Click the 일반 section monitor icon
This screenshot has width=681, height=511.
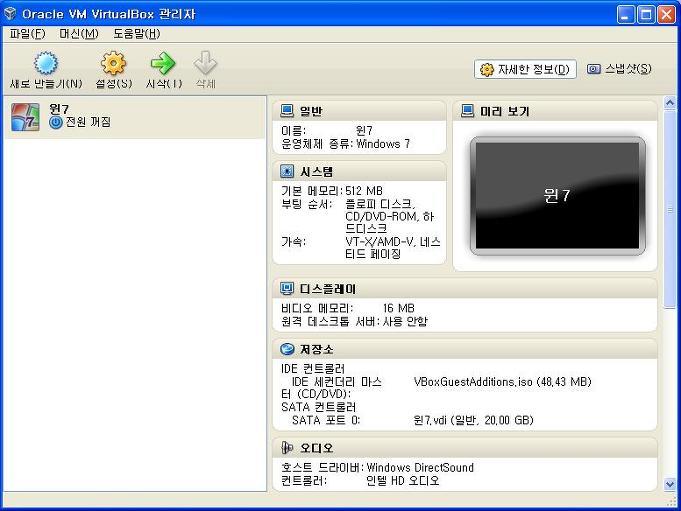pos(287,111)
